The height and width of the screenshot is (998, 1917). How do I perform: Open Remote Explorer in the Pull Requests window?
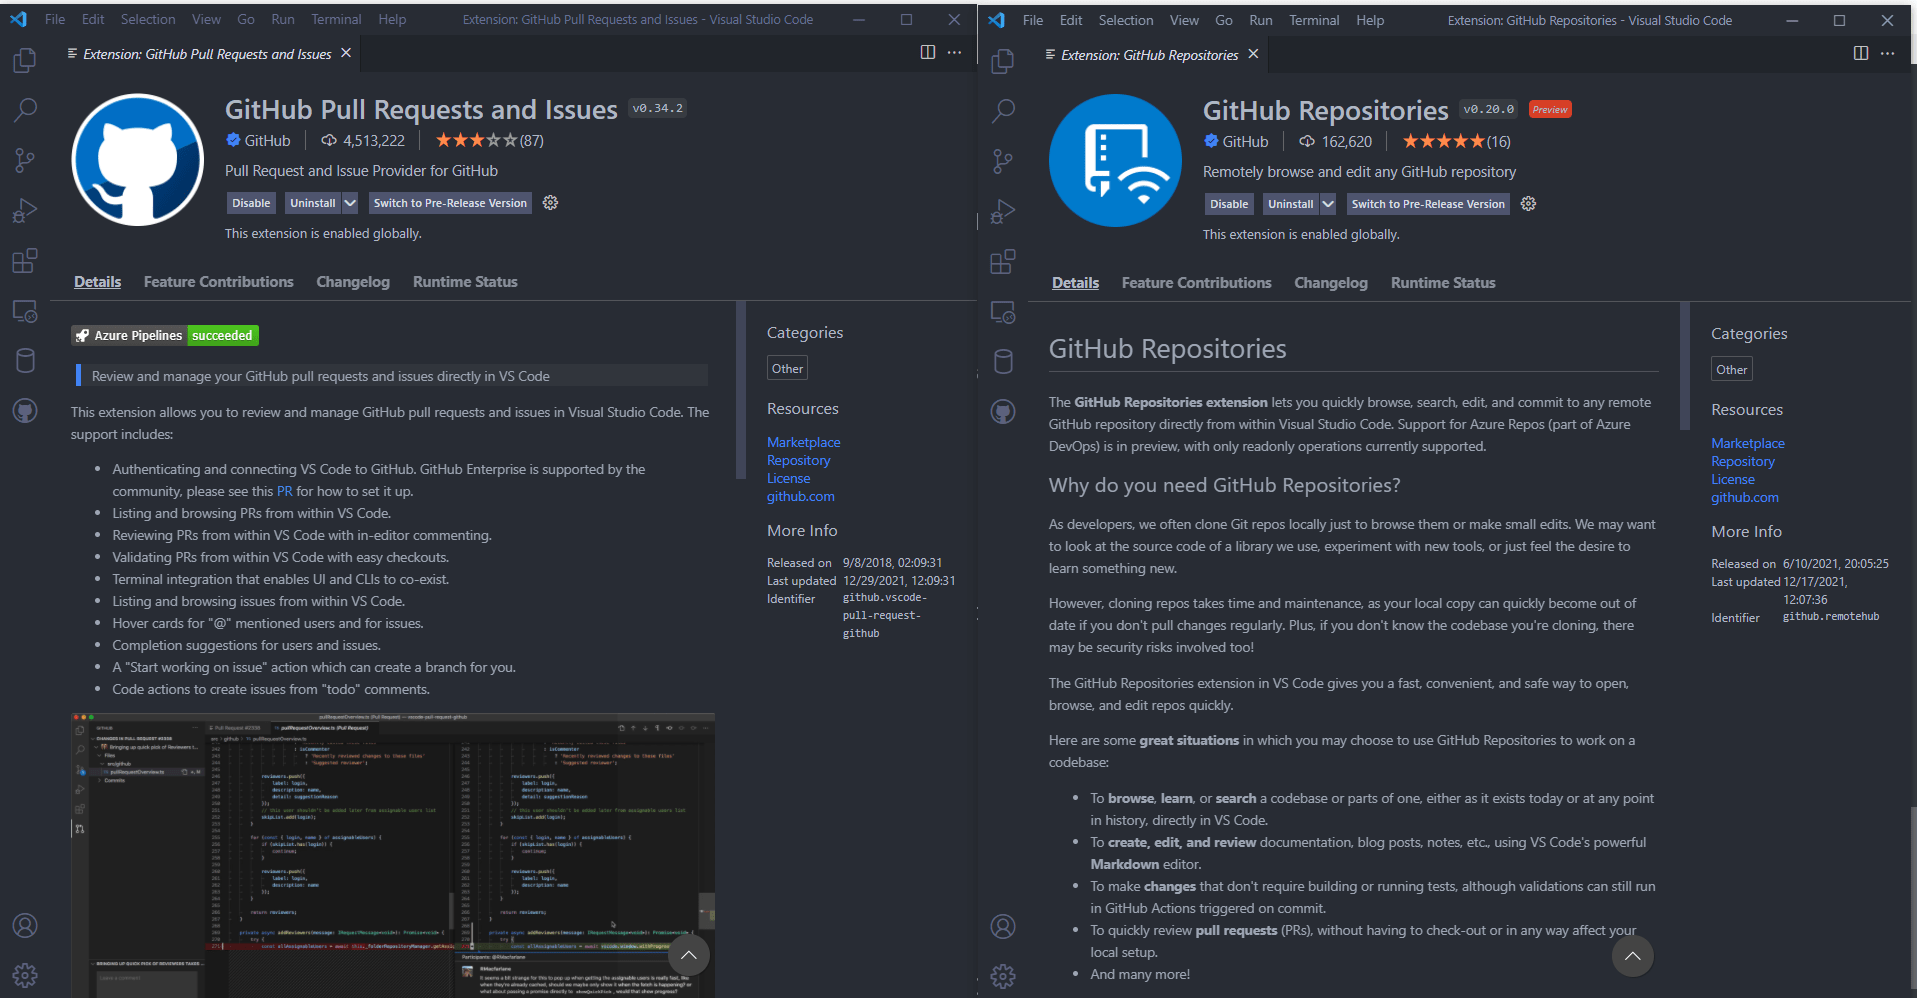[x=25, y=311]
